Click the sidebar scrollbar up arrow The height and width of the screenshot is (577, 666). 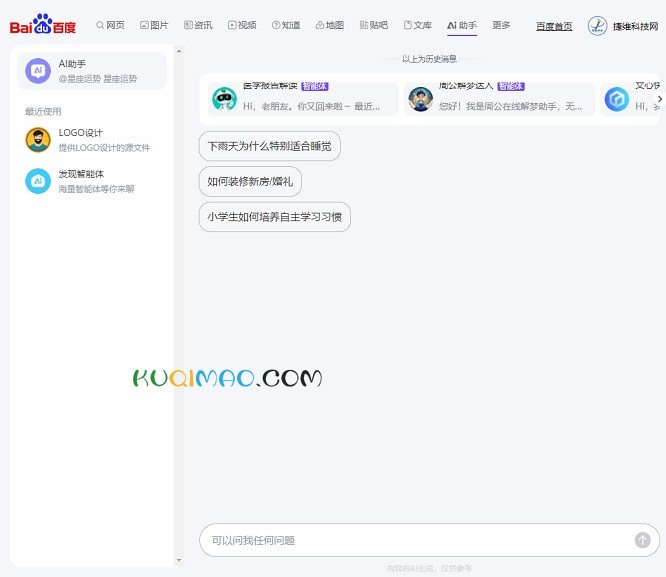tap(179, 51)
